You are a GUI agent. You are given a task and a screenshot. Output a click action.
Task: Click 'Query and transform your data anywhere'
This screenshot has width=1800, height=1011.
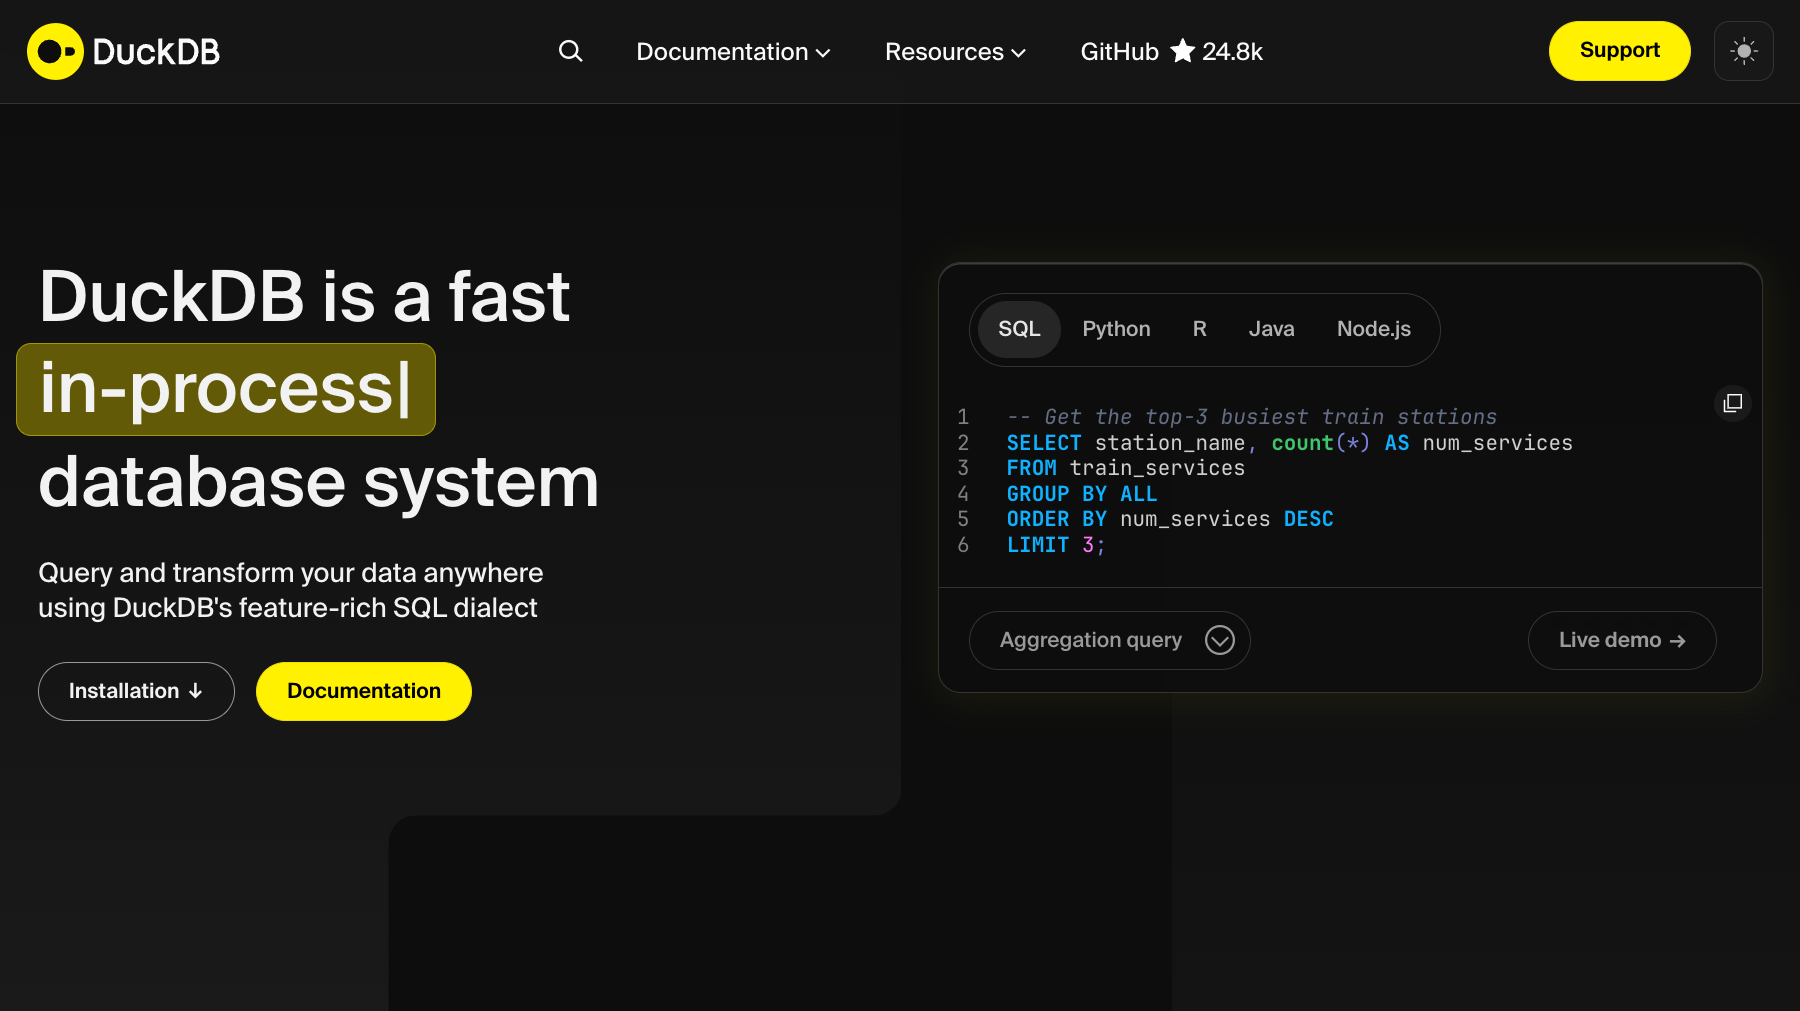pos(291,573)
